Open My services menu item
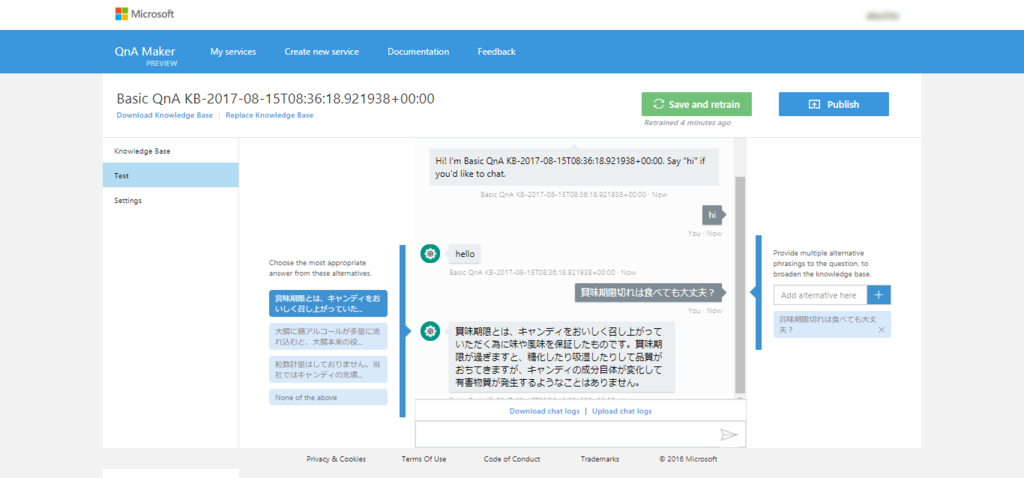The image size is (1024, 478). (233, 52)
